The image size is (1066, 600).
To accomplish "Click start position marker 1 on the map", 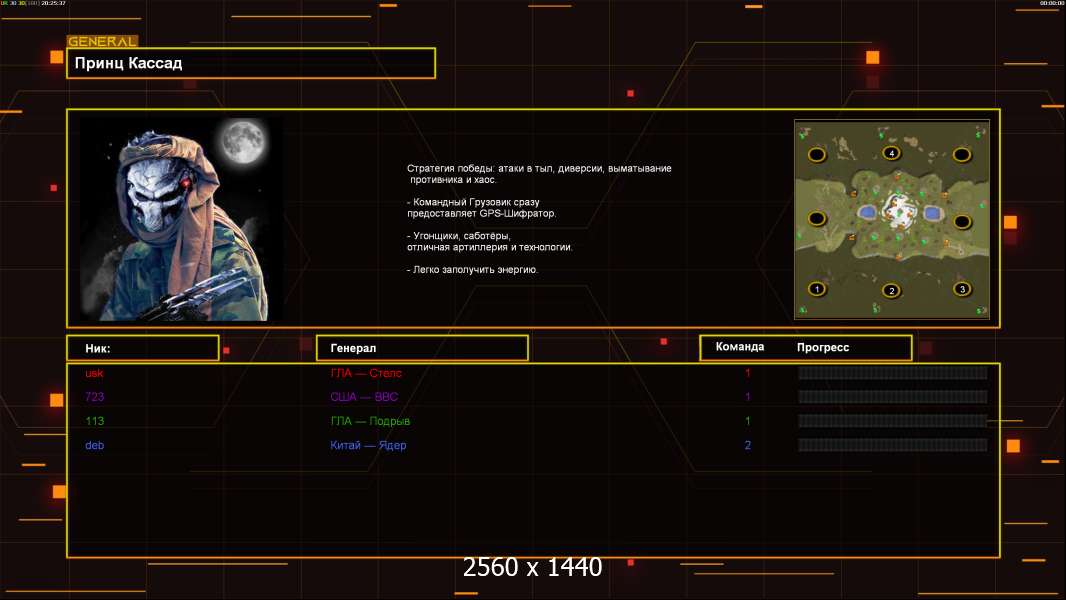I will (817, 289).
